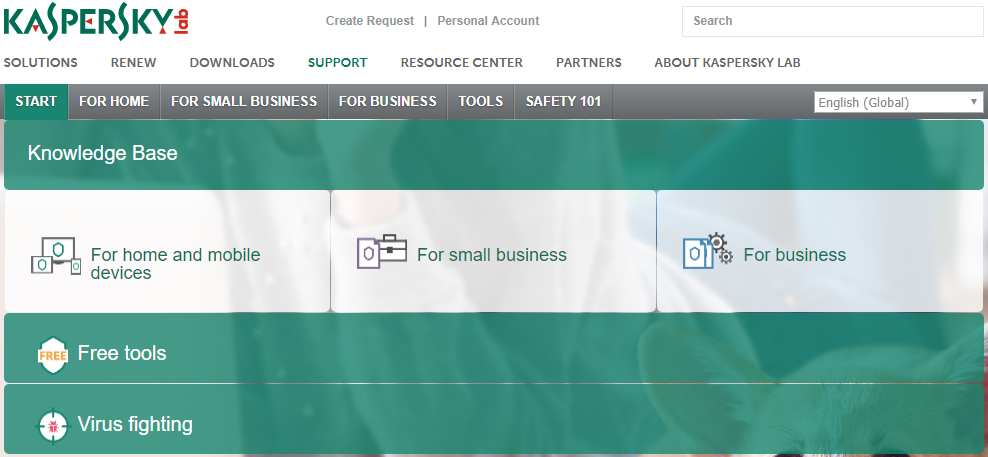Click the Create Request link

(x=370, y=21)
